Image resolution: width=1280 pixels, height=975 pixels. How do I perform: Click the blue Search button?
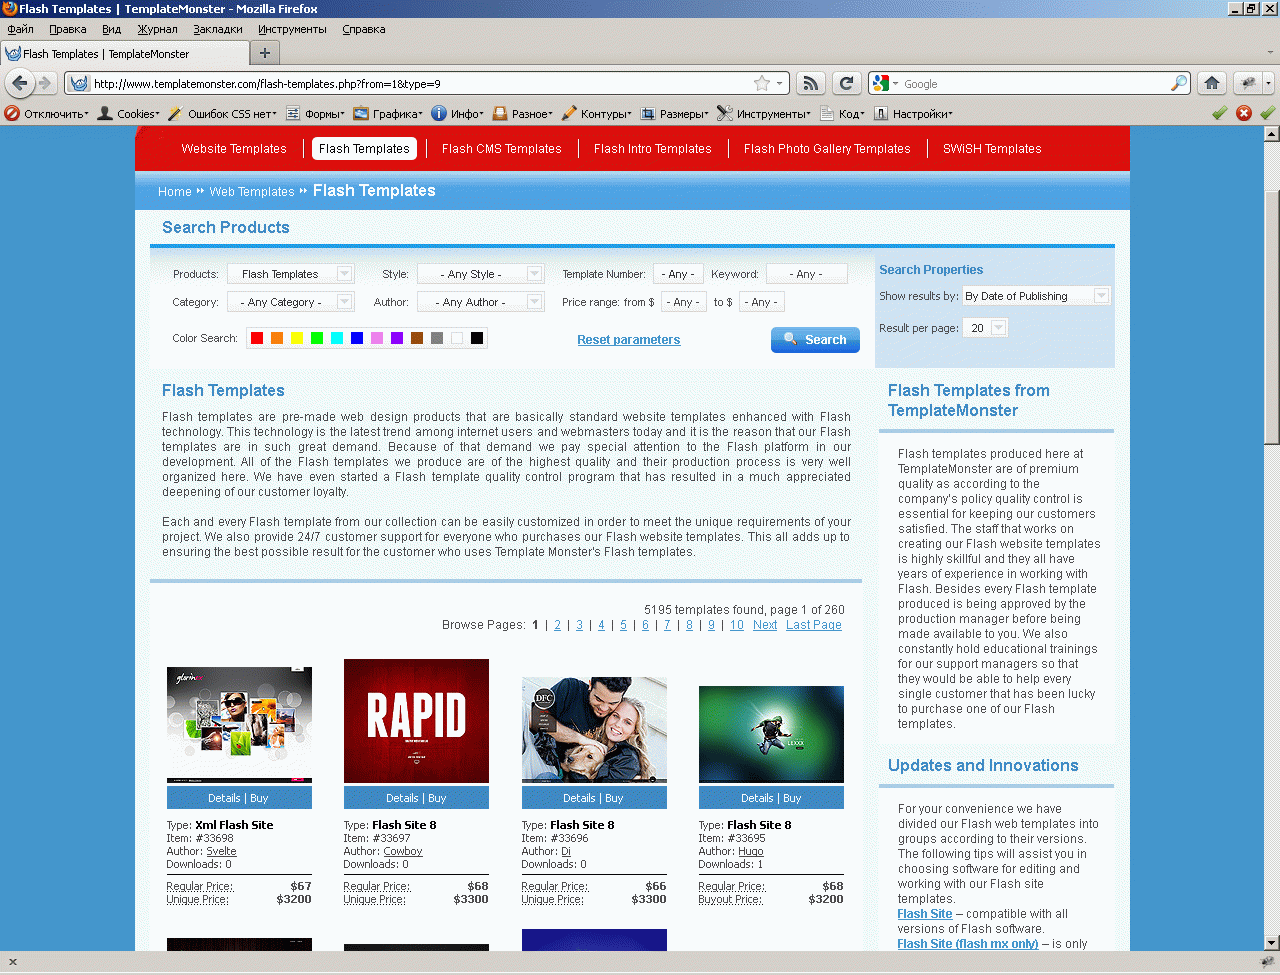(x=815, y=340)
